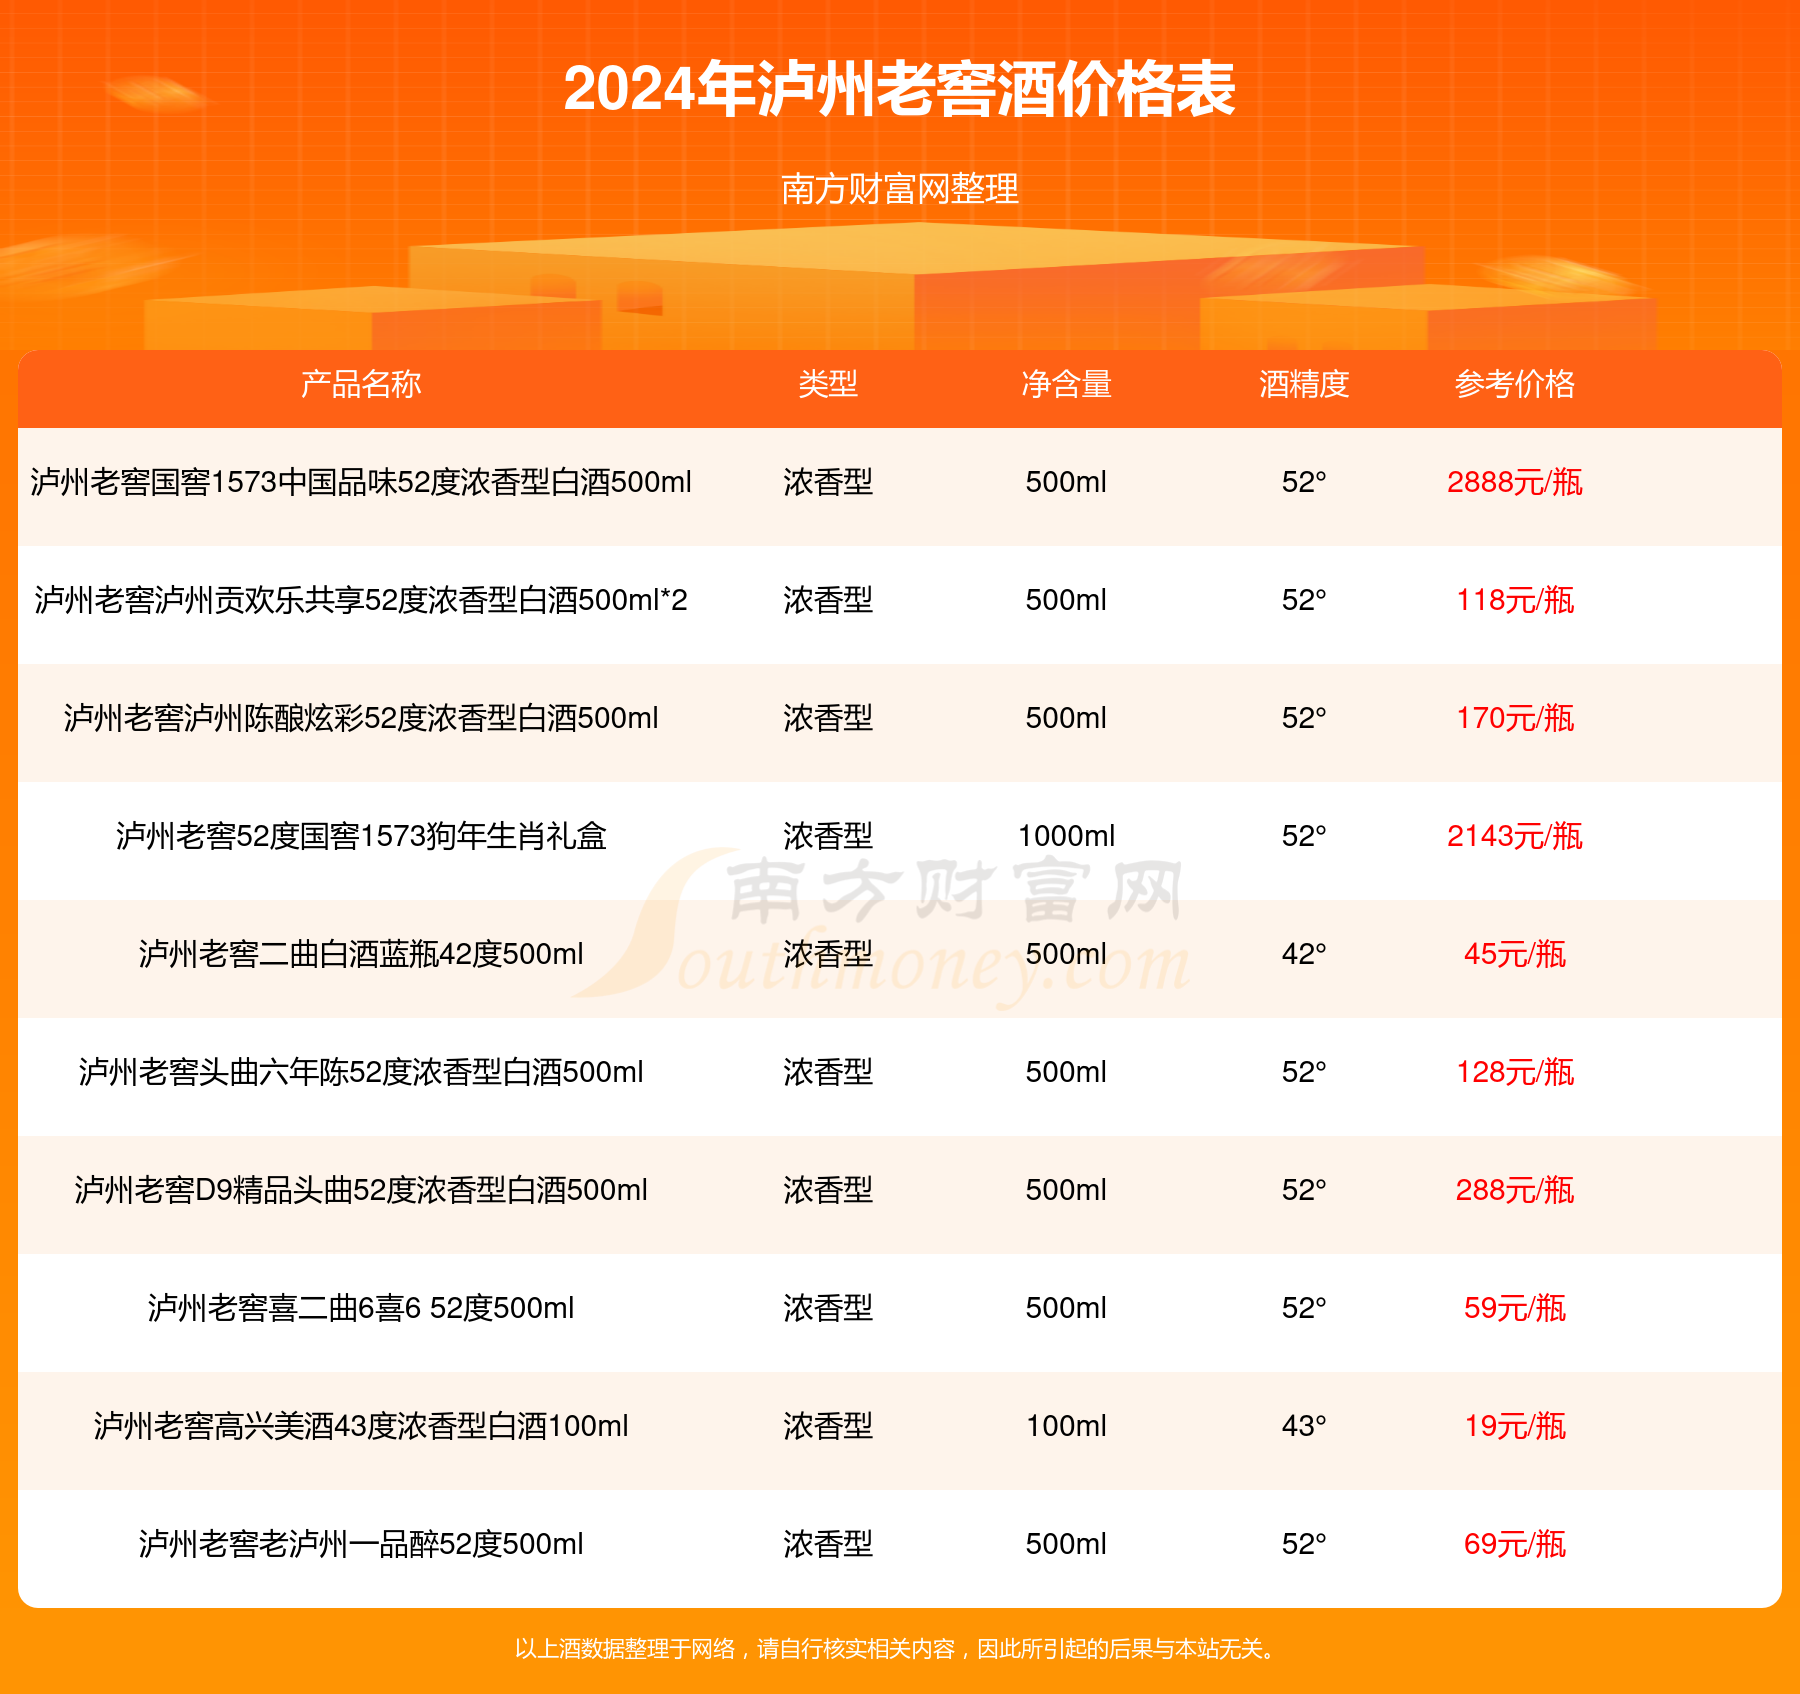Click the title 2024年泸州老窖酒价格表
Image resolution: width=1800 pixels, height=1694 pixels.
click(900, 90)
